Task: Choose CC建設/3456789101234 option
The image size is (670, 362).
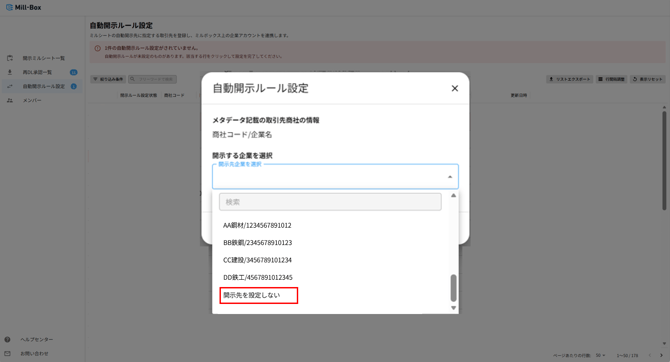Action: [x=257, y=260]
